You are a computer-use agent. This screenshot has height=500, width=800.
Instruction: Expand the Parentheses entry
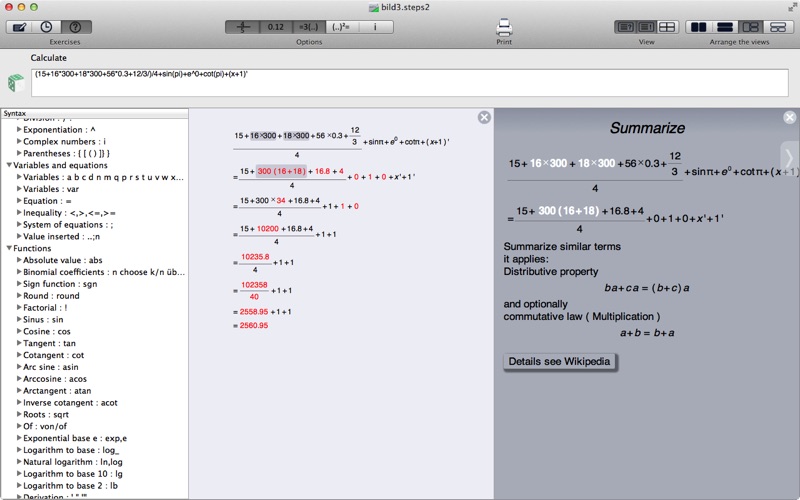(19, 153)
